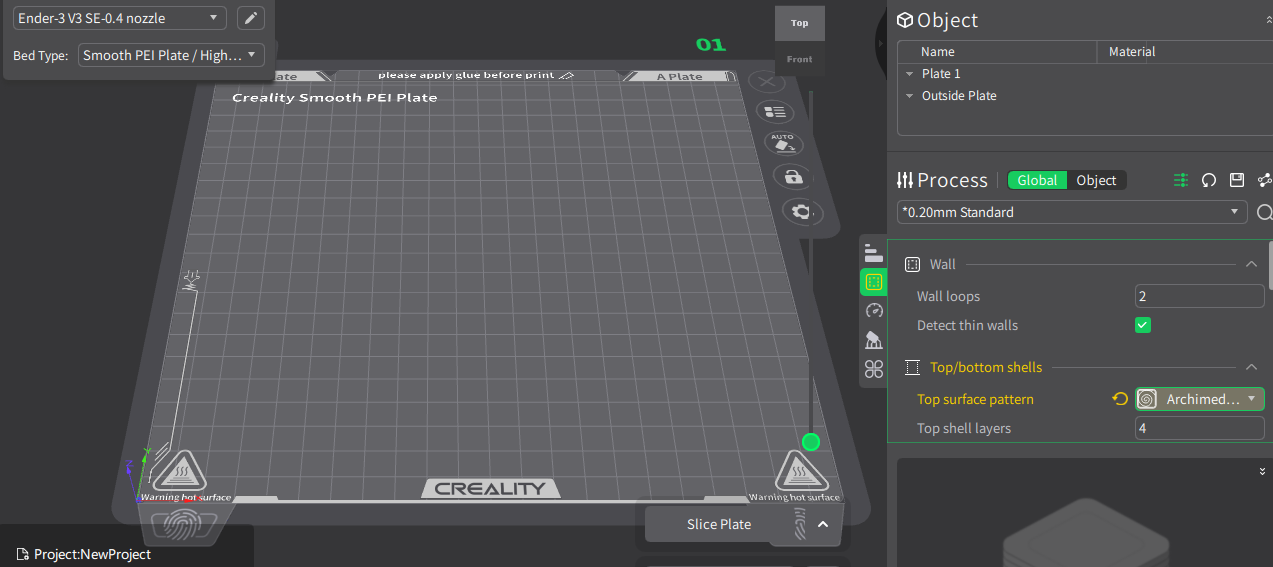Click the Top shell layers input field
Image resolution: width=1273 pixels, height=567 pixels.
1200,428
